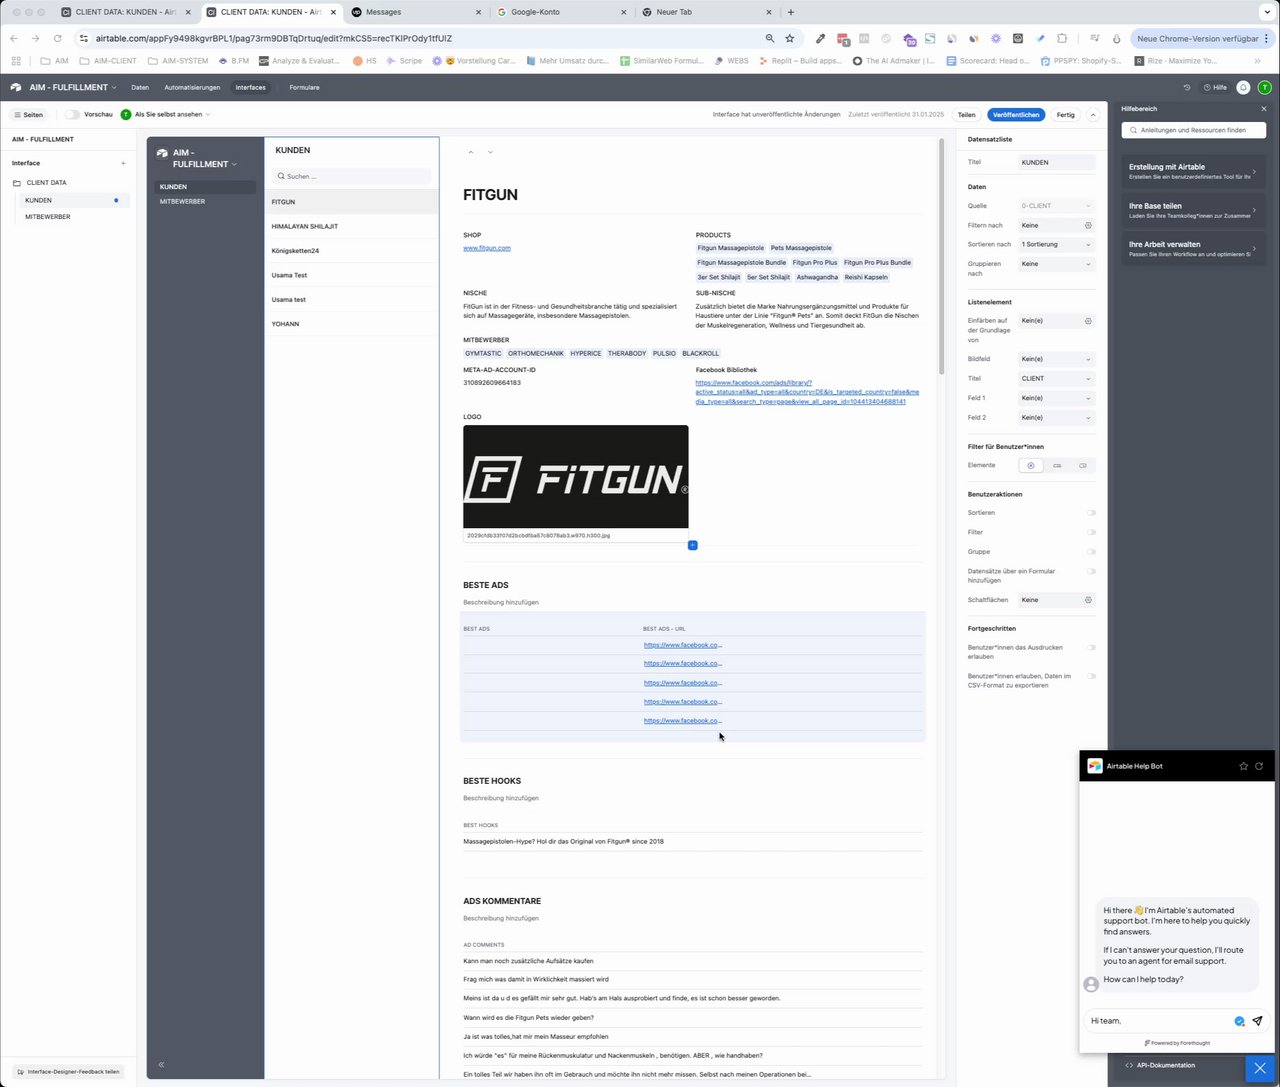Open the green user account avatar
1280x1087 pixels.
coord(1264,87)
